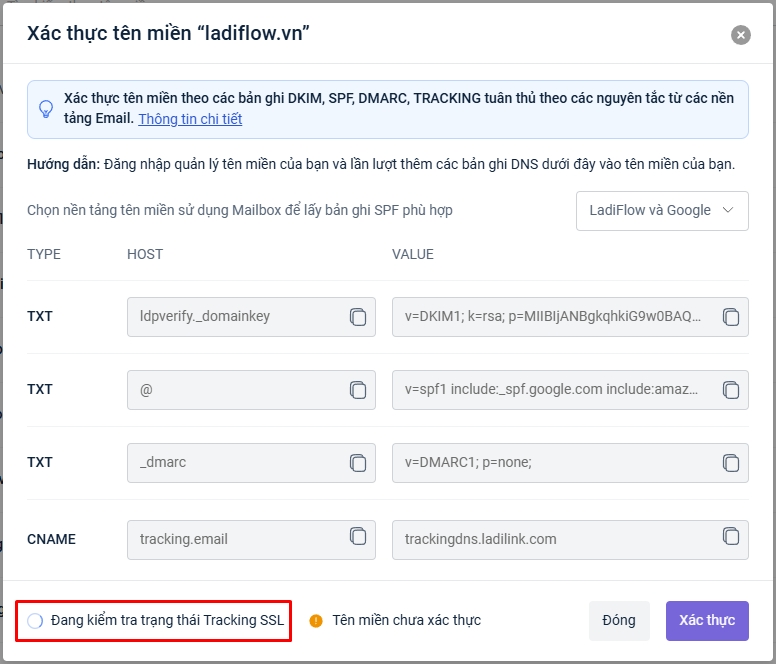Screen dimensions: 776x664
Task: Click the lightbulb info icon
Action: (x=46, y=109)
